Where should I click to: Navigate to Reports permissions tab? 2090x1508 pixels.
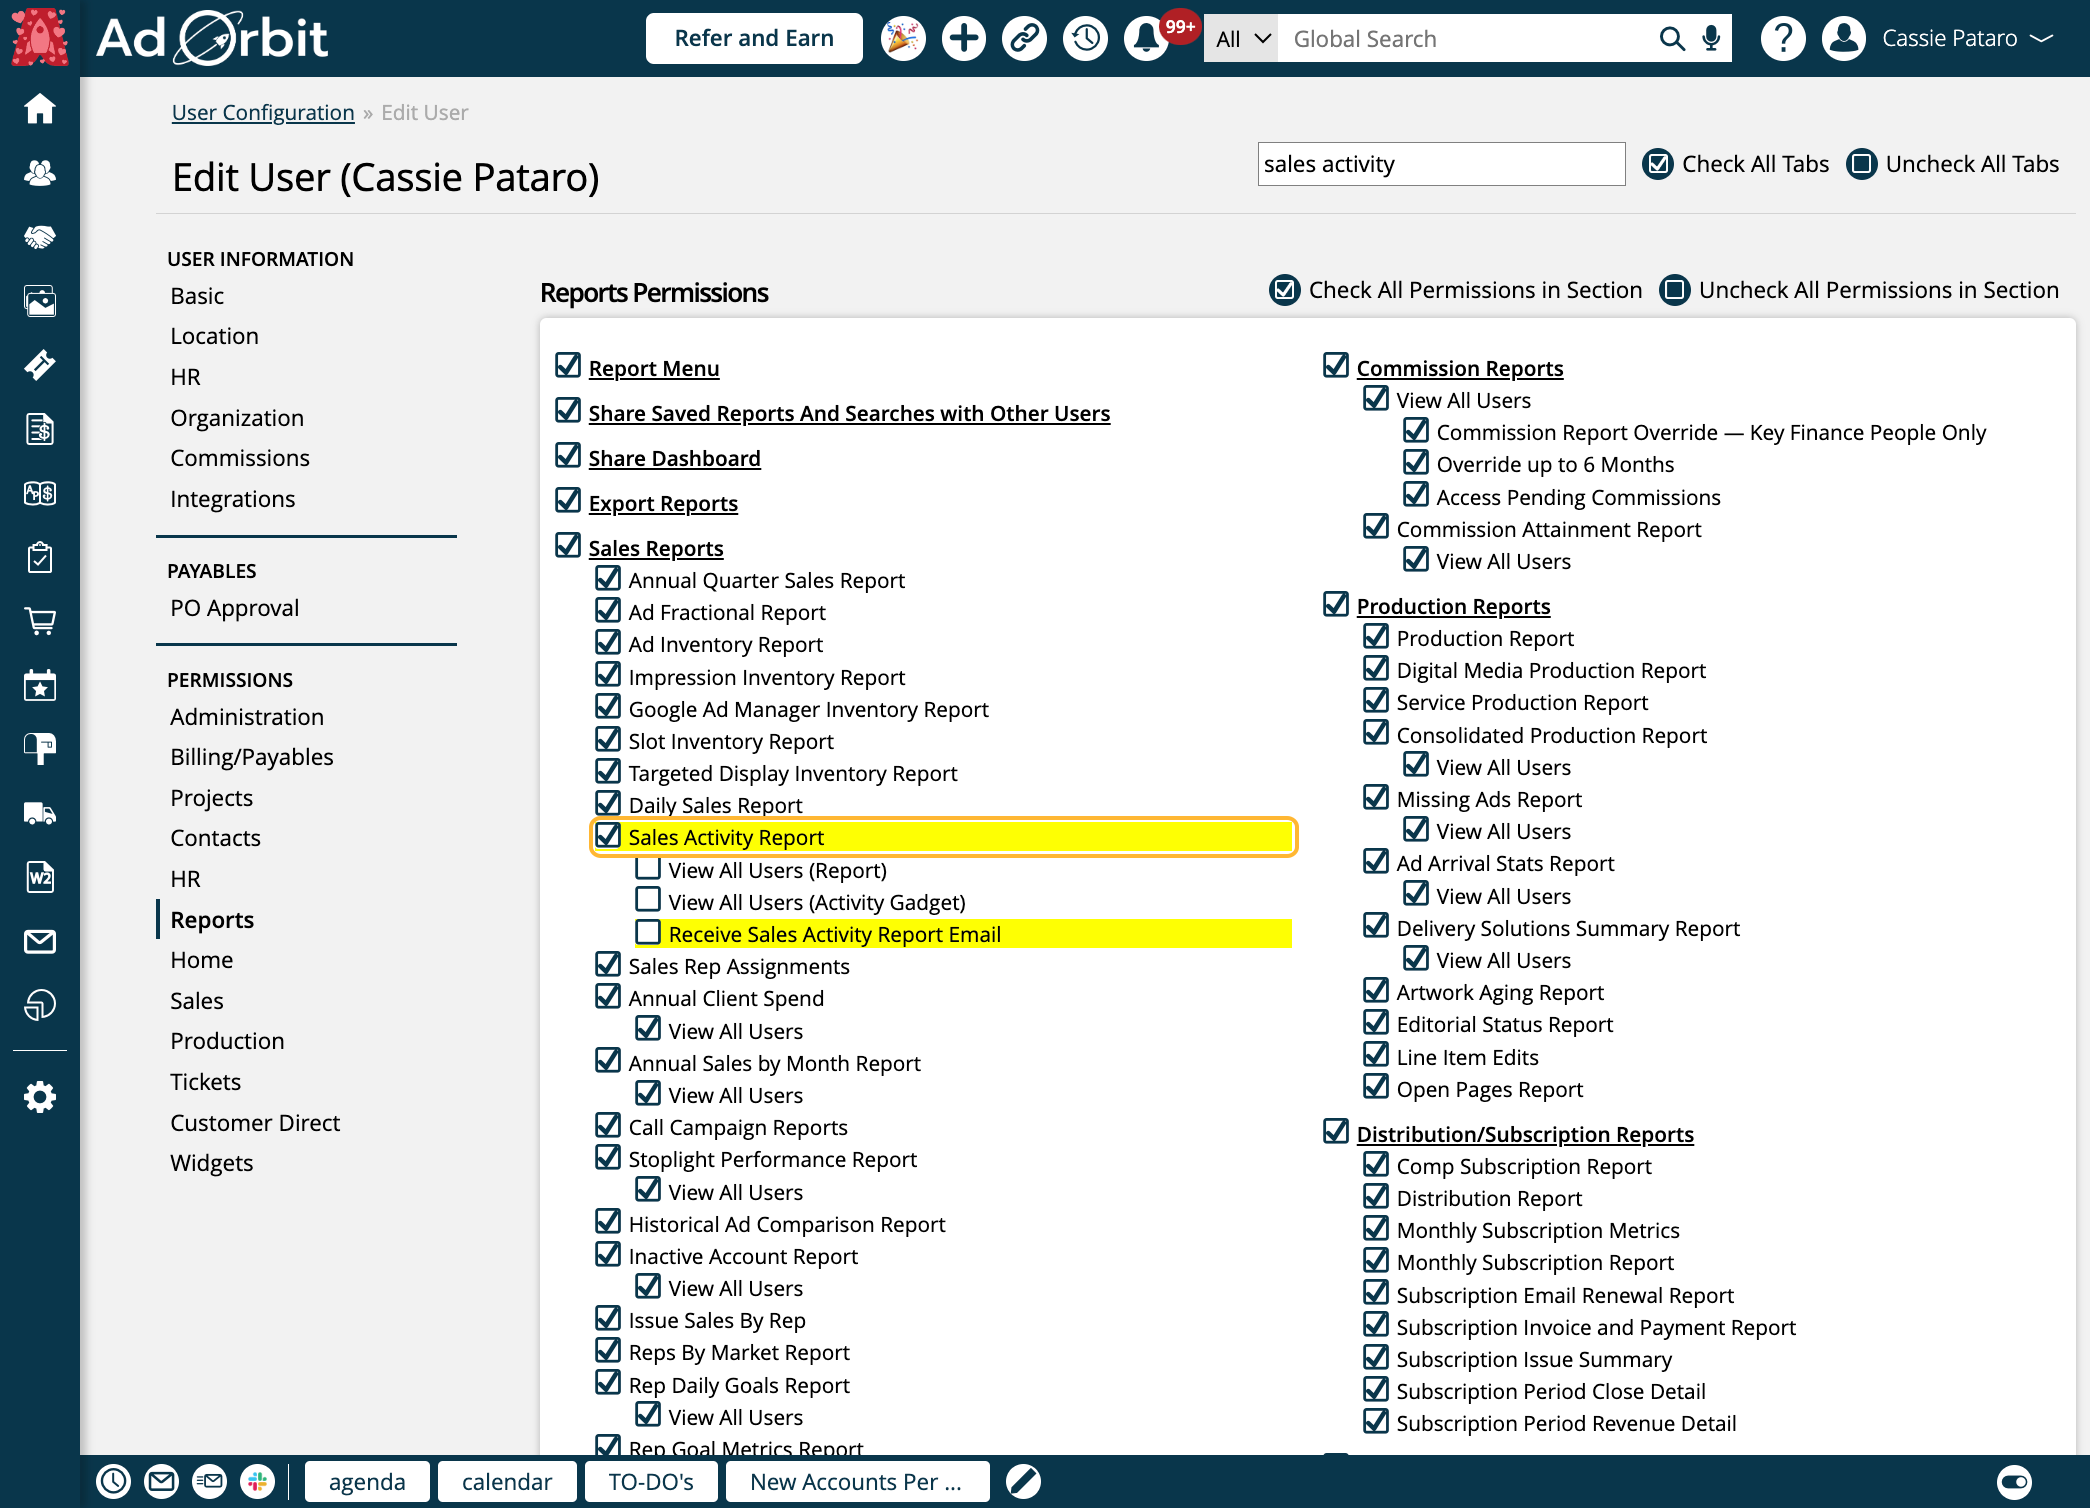click(213, 919)
